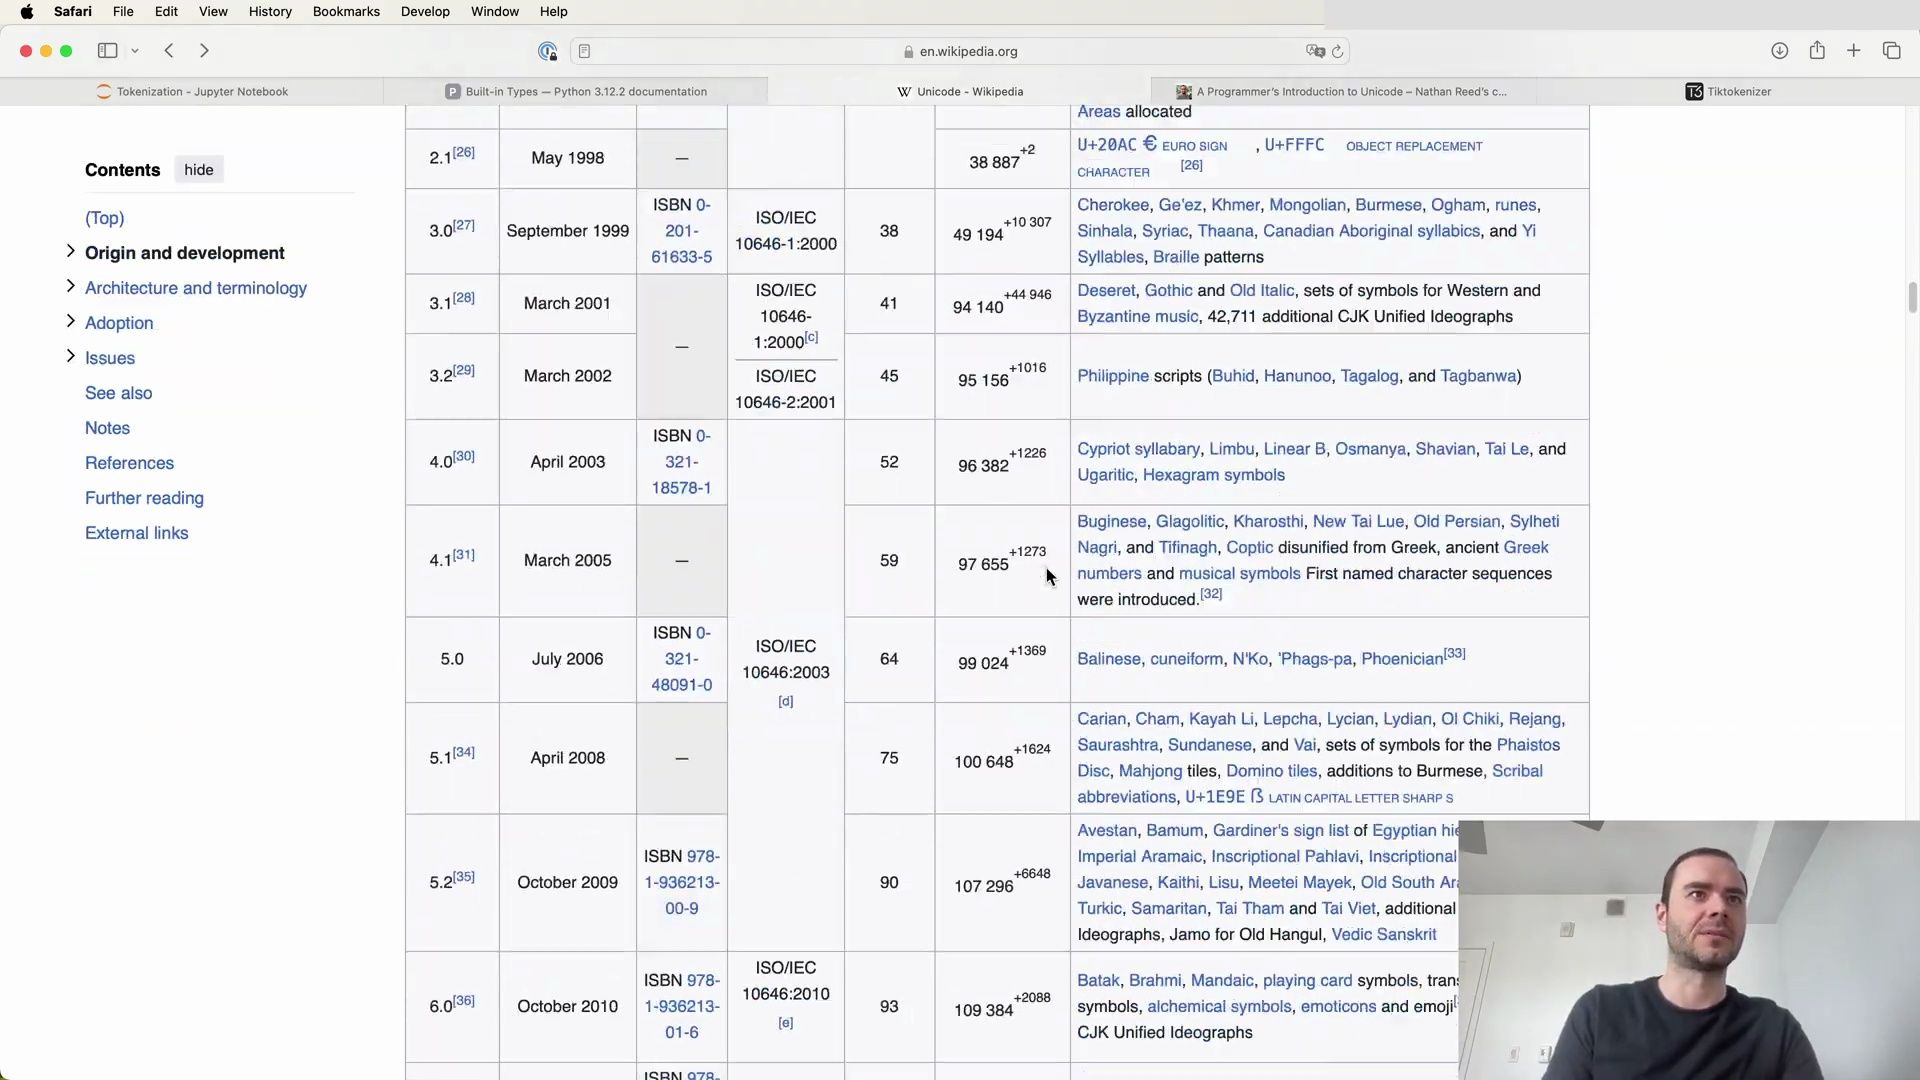1920x1080 pixels.
Task: Open the Glagolitic link
Action: pyautogui.click(x=1189, y=521)
